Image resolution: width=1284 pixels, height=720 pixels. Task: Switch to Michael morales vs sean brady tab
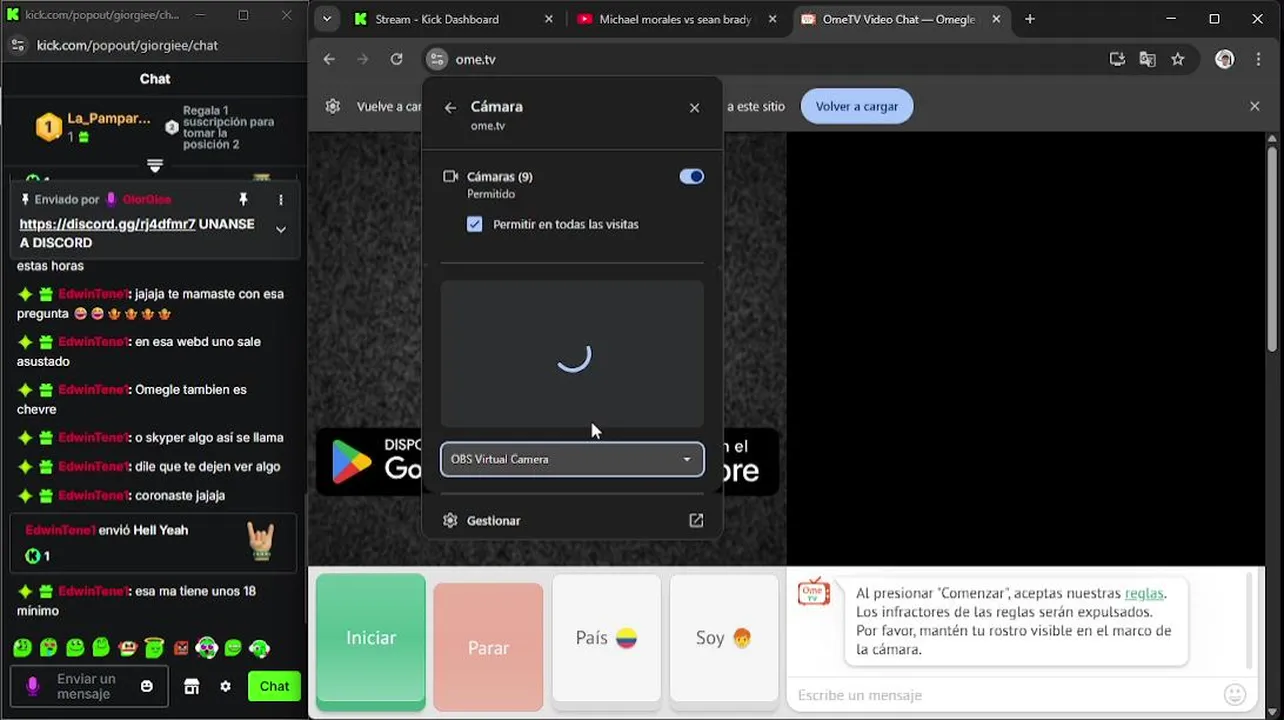tap(677, 19)
